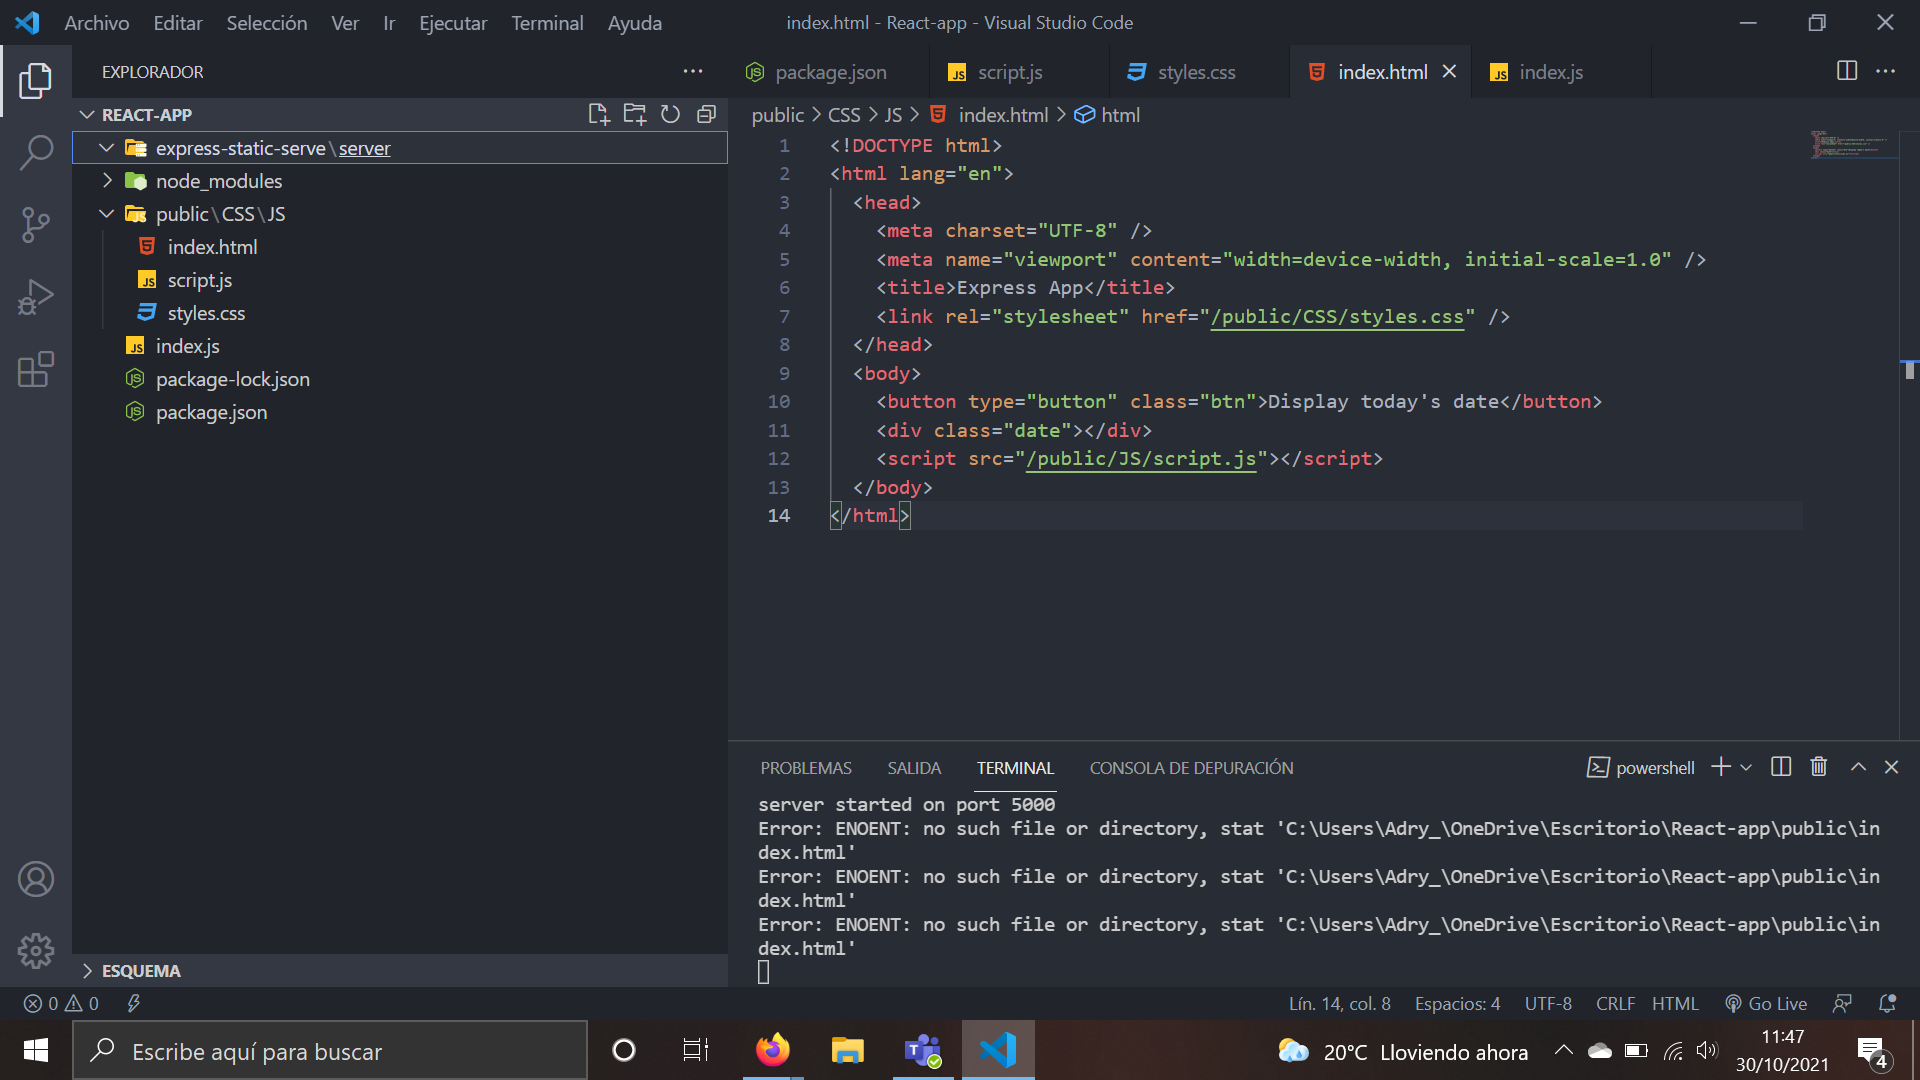Open status bar notifications bell

point(1887,1003)
